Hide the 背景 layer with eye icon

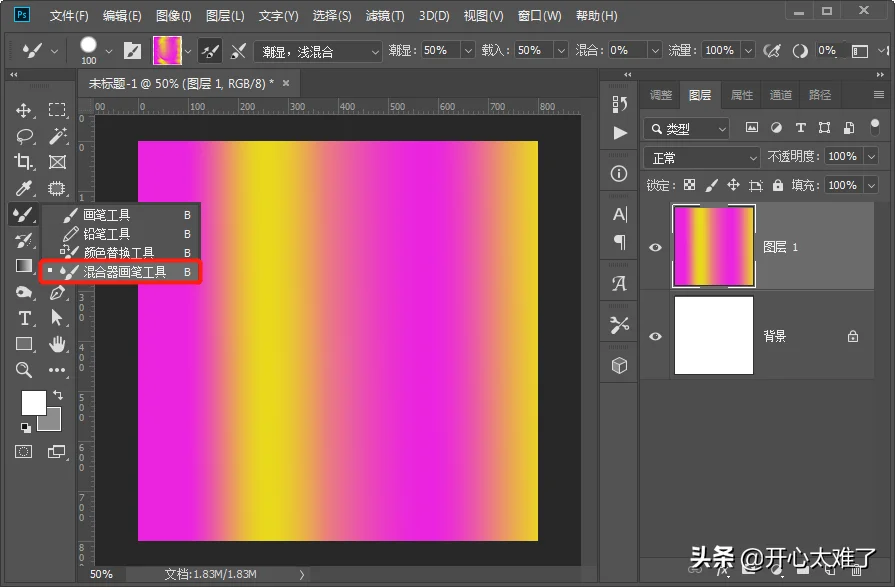click(655, 336)
